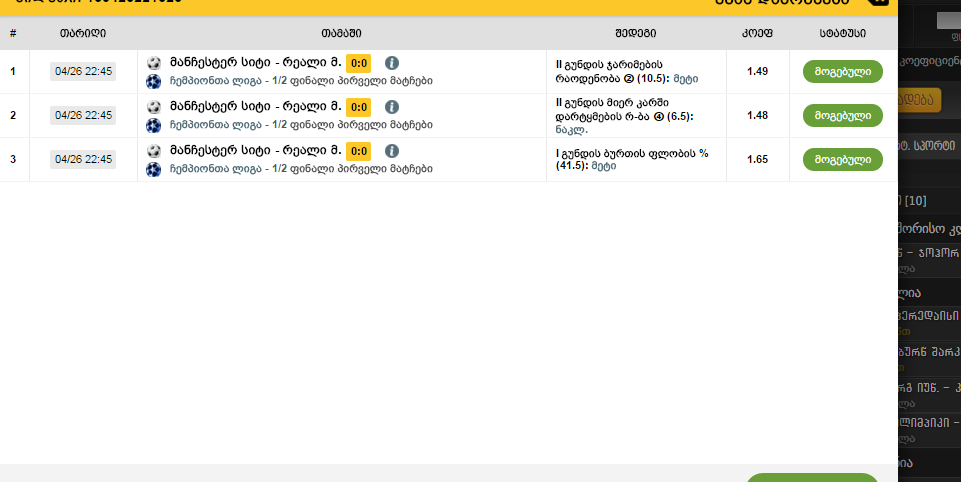Screen dimensions: 961x482
Task: Click the soccer ball icon in row 1
Action: tap(154, 63)
